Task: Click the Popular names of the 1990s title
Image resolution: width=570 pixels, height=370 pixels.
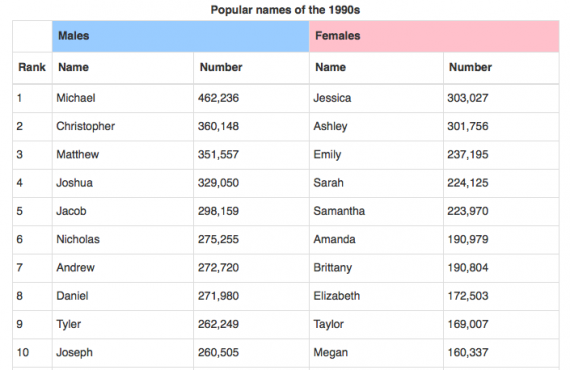Action: [285, 10]
